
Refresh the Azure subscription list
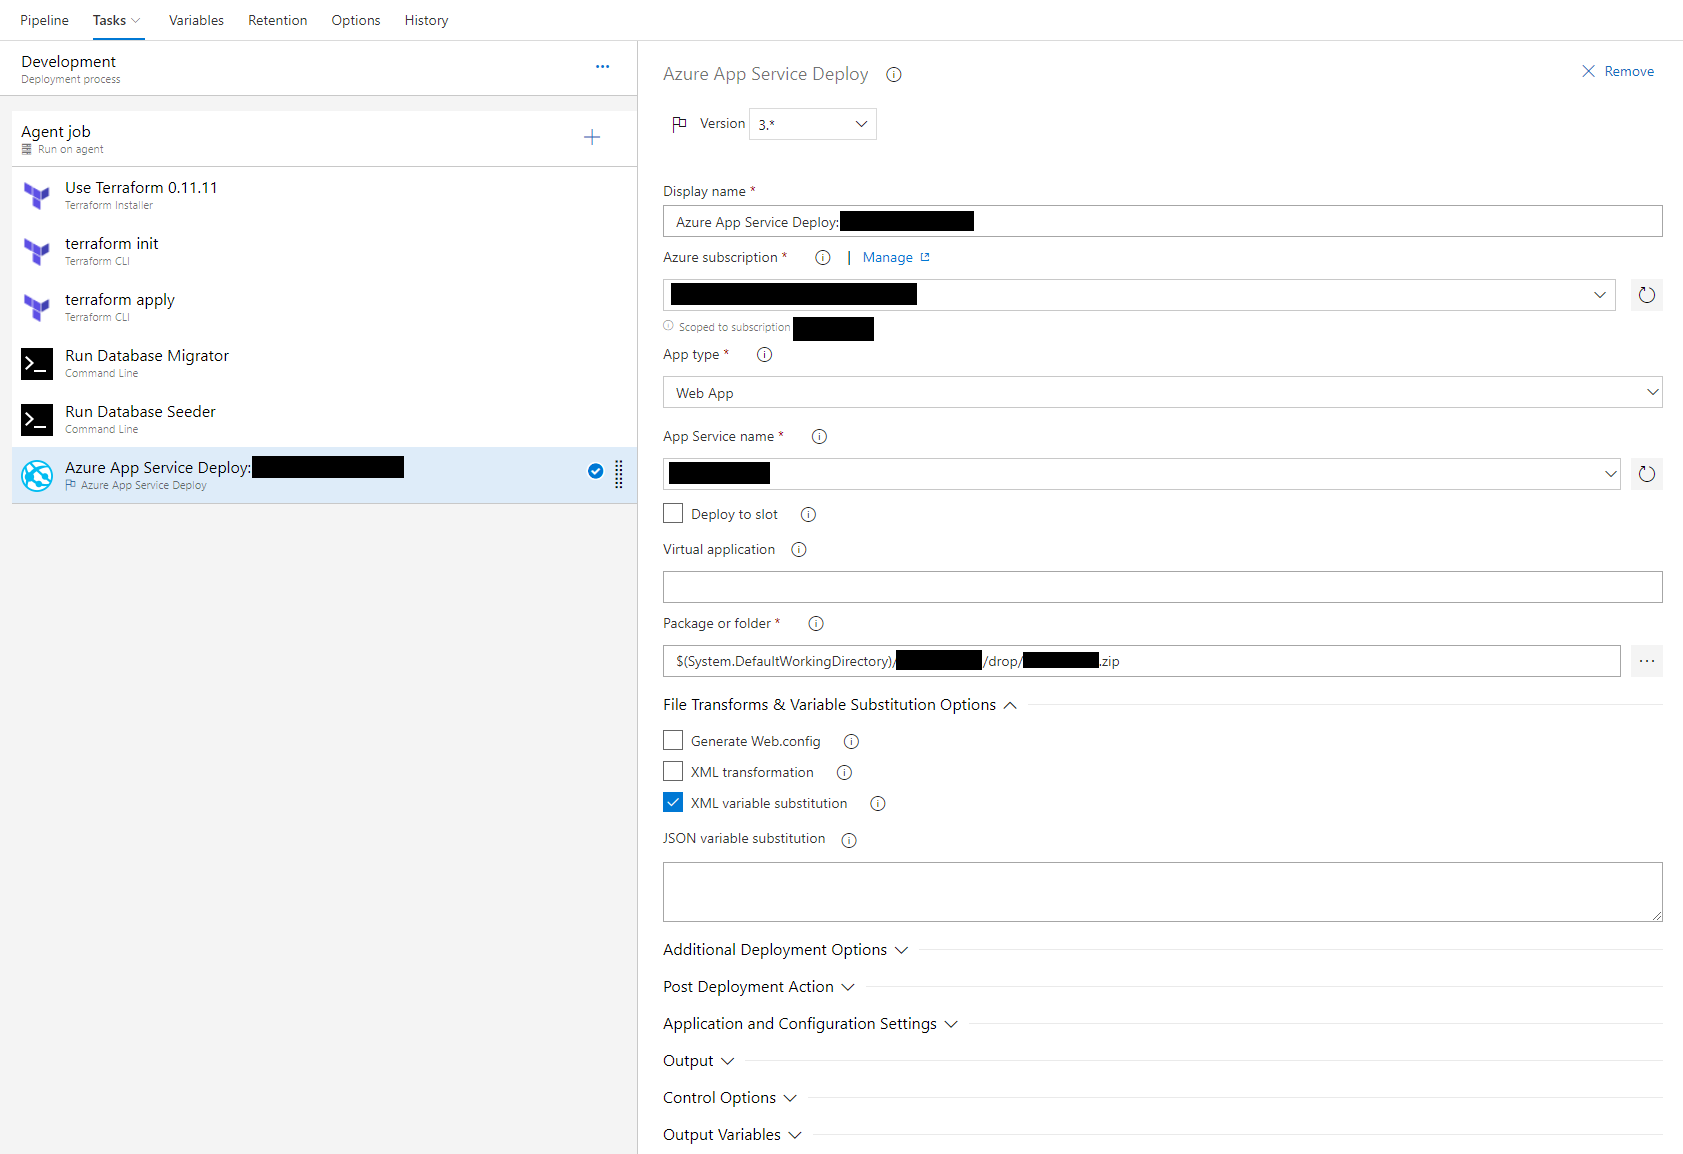coord(1647,295)
